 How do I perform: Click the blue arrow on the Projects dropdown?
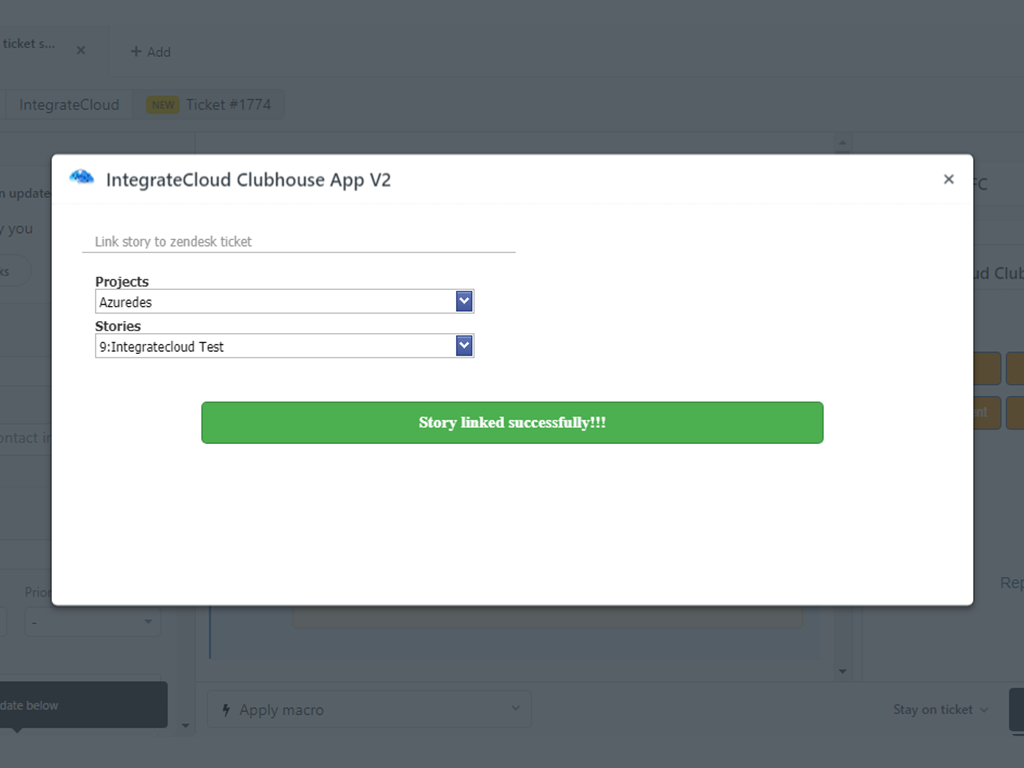[464, 302]
